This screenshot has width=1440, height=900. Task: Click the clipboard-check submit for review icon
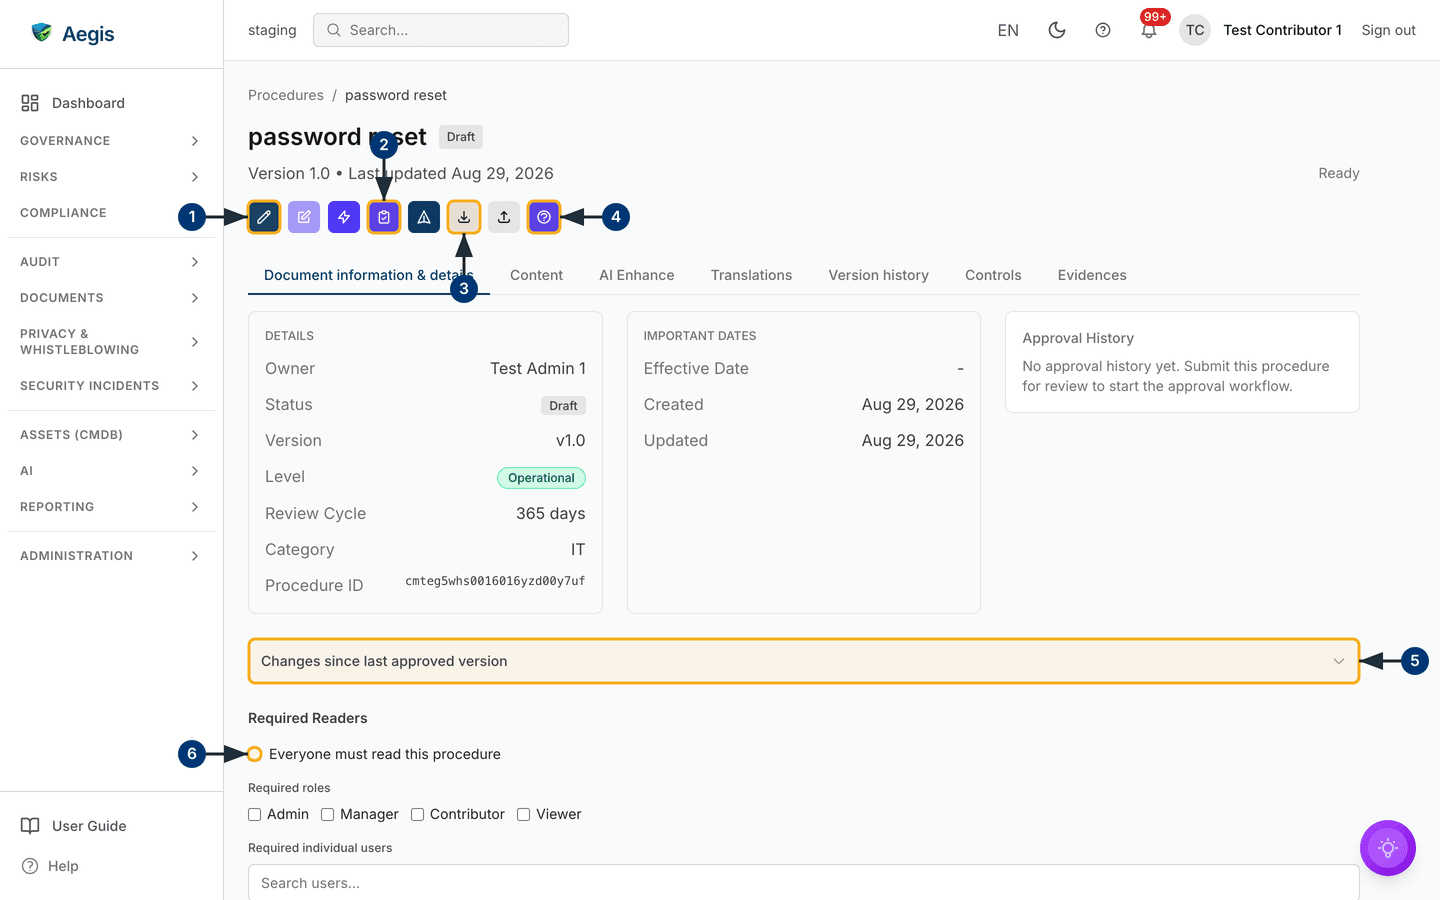tap(384, 217)
